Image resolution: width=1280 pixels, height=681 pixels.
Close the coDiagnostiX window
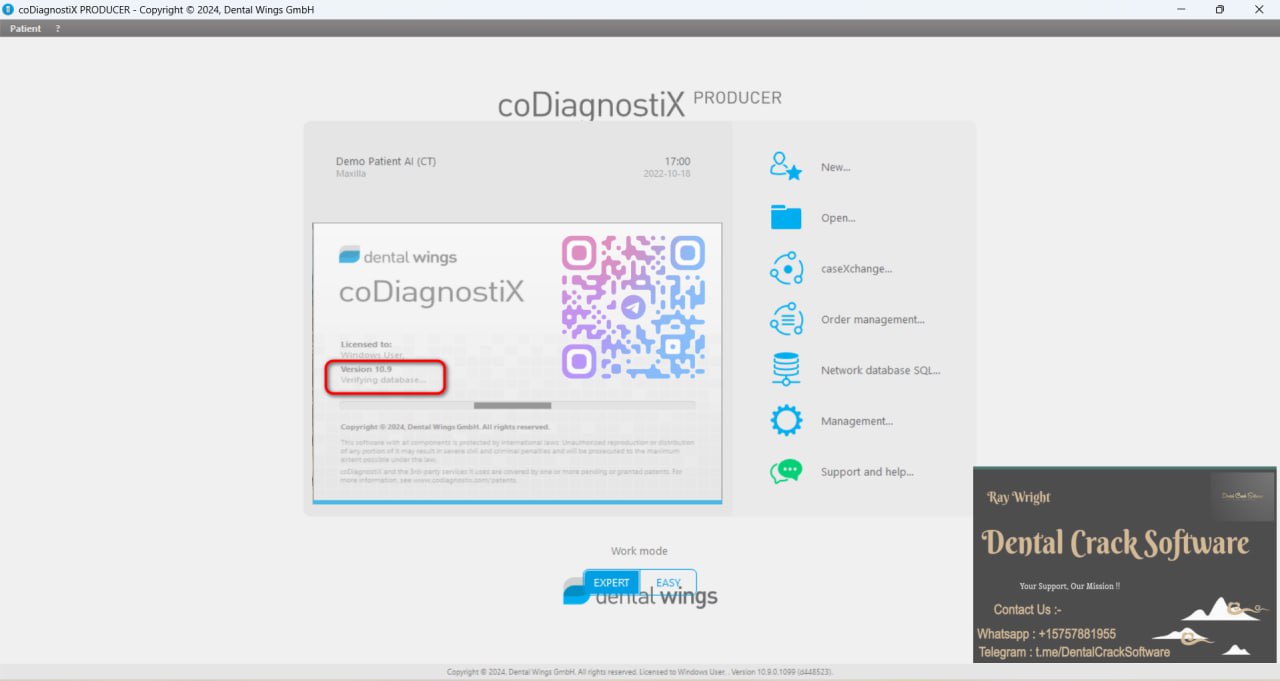pos(1258,9)
